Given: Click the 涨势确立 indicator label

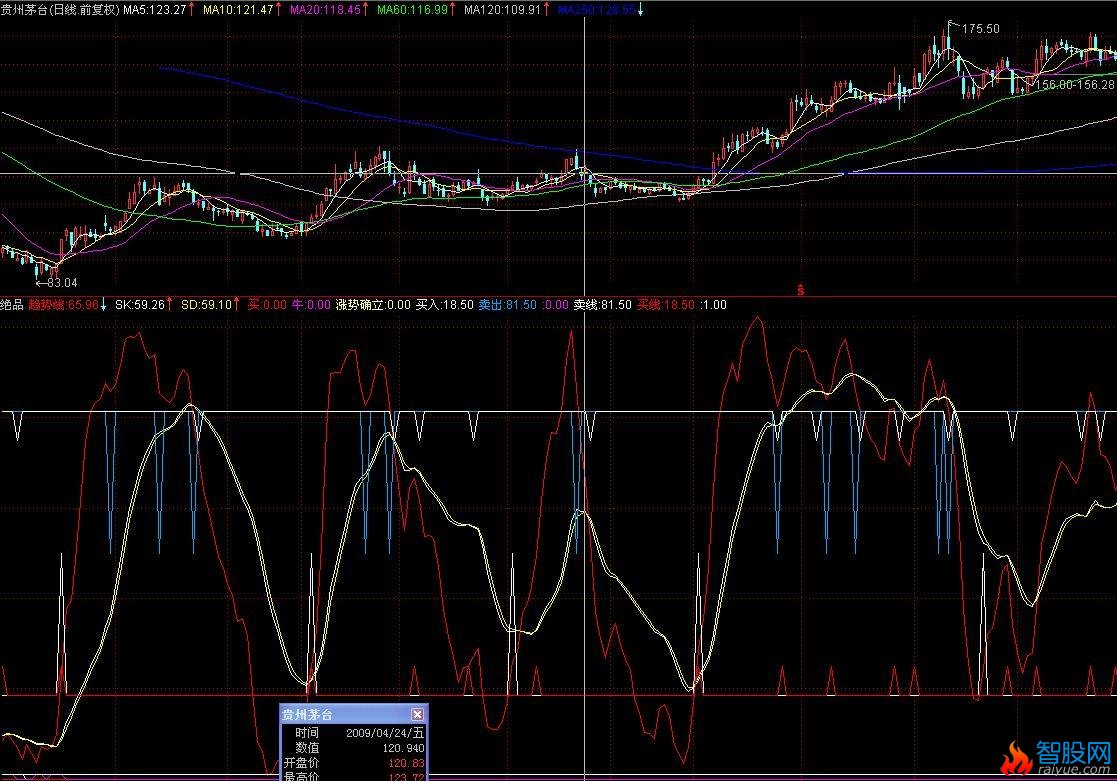Looking at the screenshot, I should pos(373,305).
